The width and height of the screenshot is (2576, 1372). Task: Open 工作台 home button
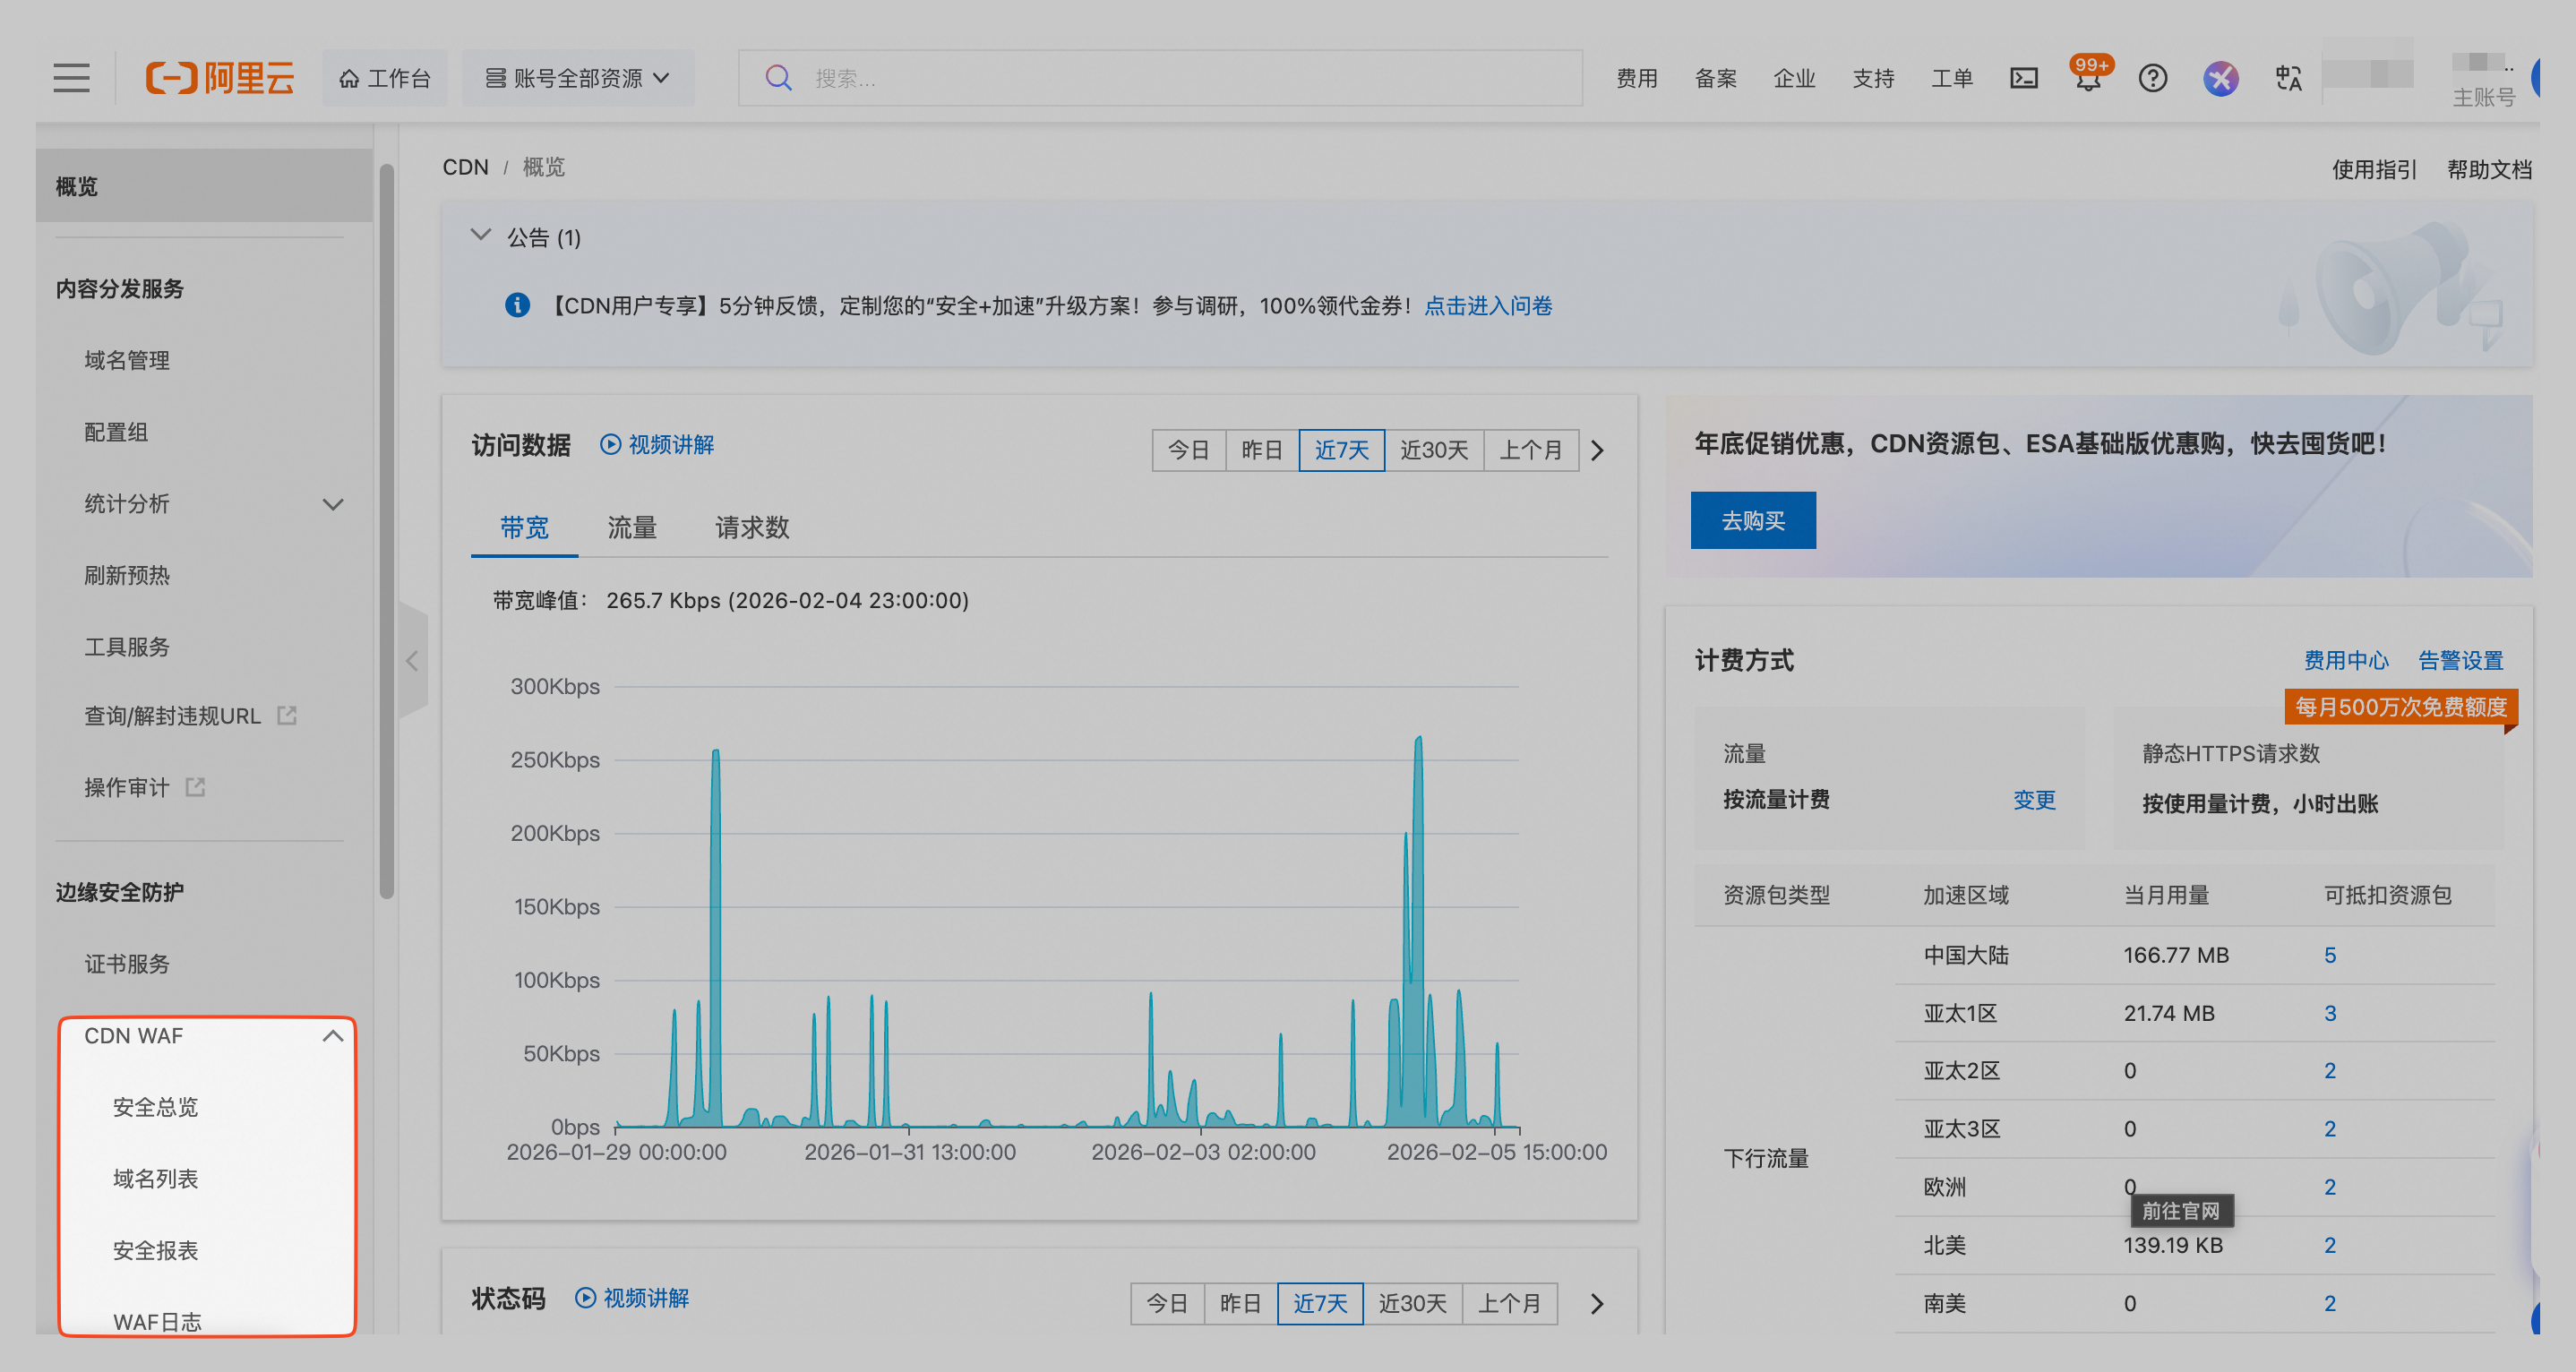(384, 78)
